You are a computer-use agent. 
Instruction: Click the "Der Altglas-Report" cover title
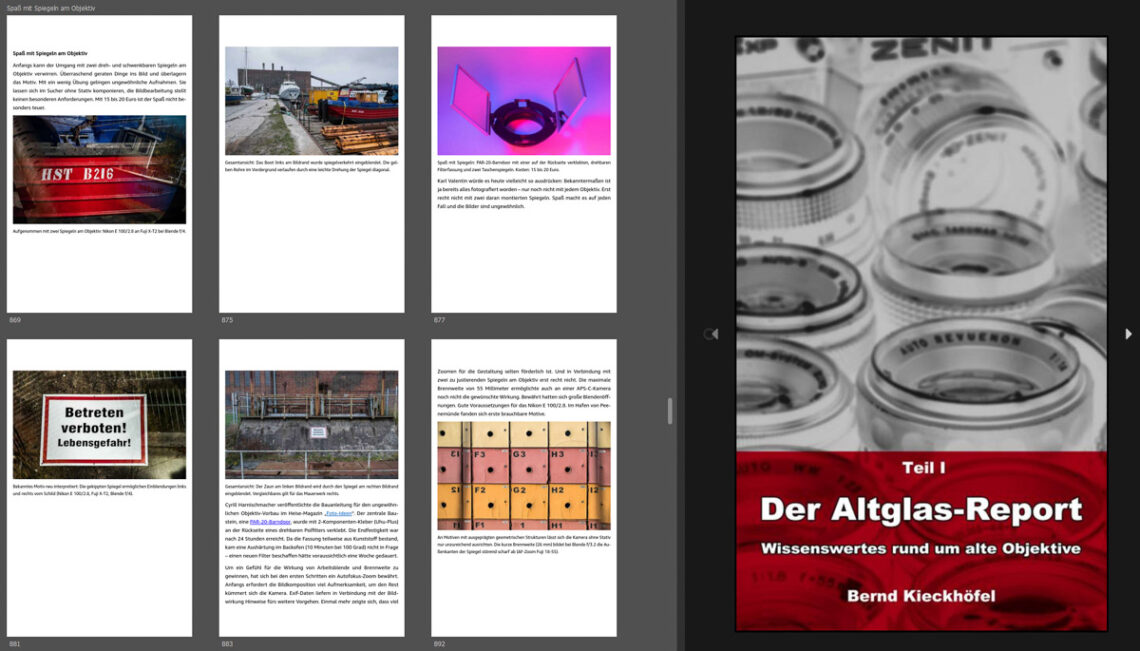pyautogui.click(x=921, y=510)
